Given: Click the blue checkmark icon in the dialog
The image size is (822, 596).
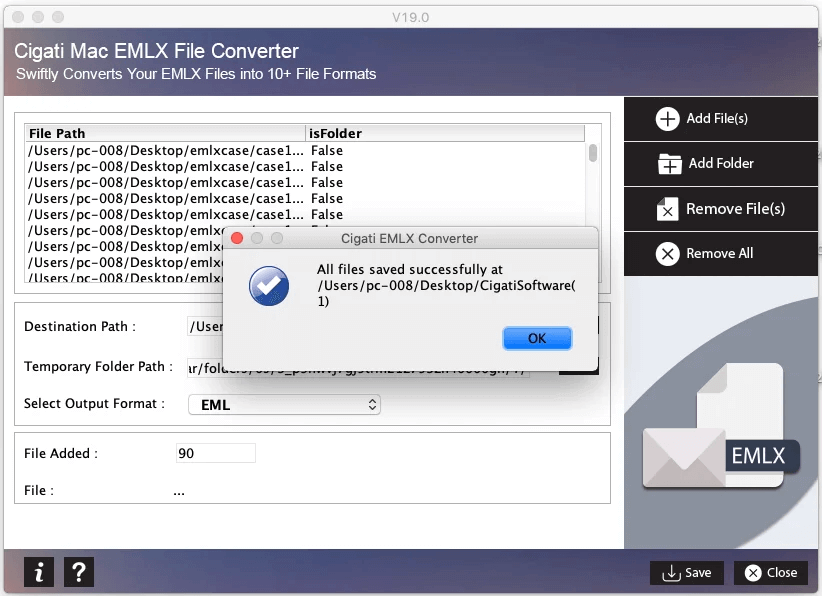Looking at the screenshot, I should click(x=269, y=286).
